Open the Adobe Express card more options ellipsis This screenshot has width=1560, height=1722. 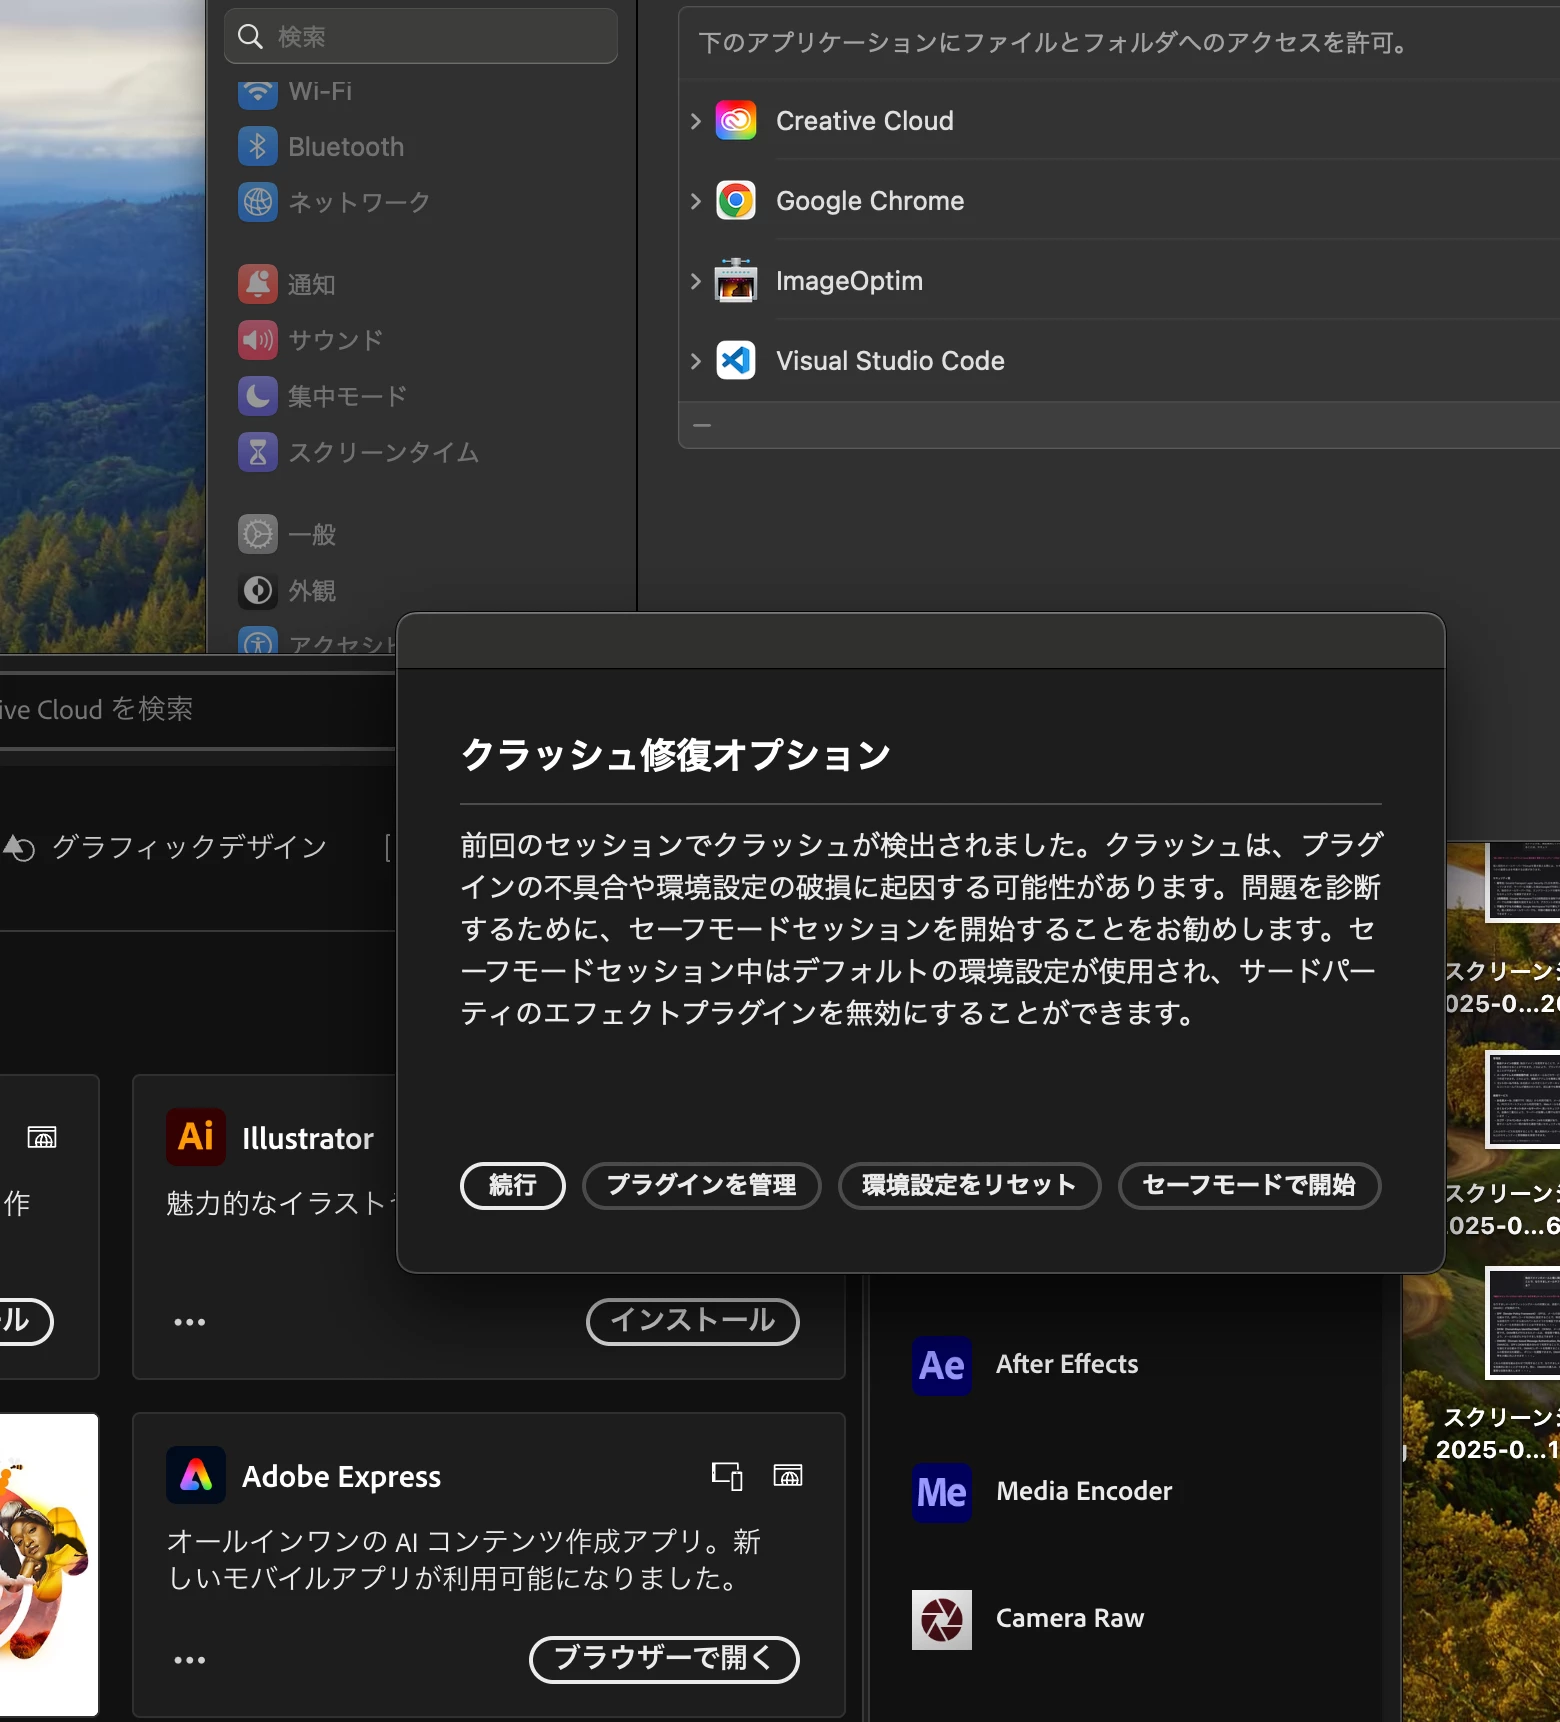tap(190, 1660)
